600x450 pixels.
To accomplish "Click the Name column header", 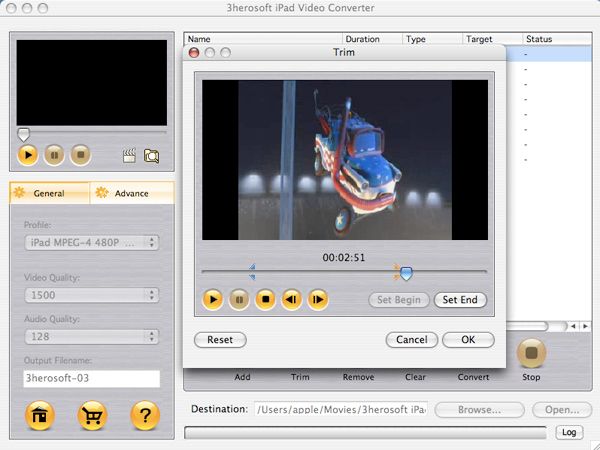I will coord(263,39).
